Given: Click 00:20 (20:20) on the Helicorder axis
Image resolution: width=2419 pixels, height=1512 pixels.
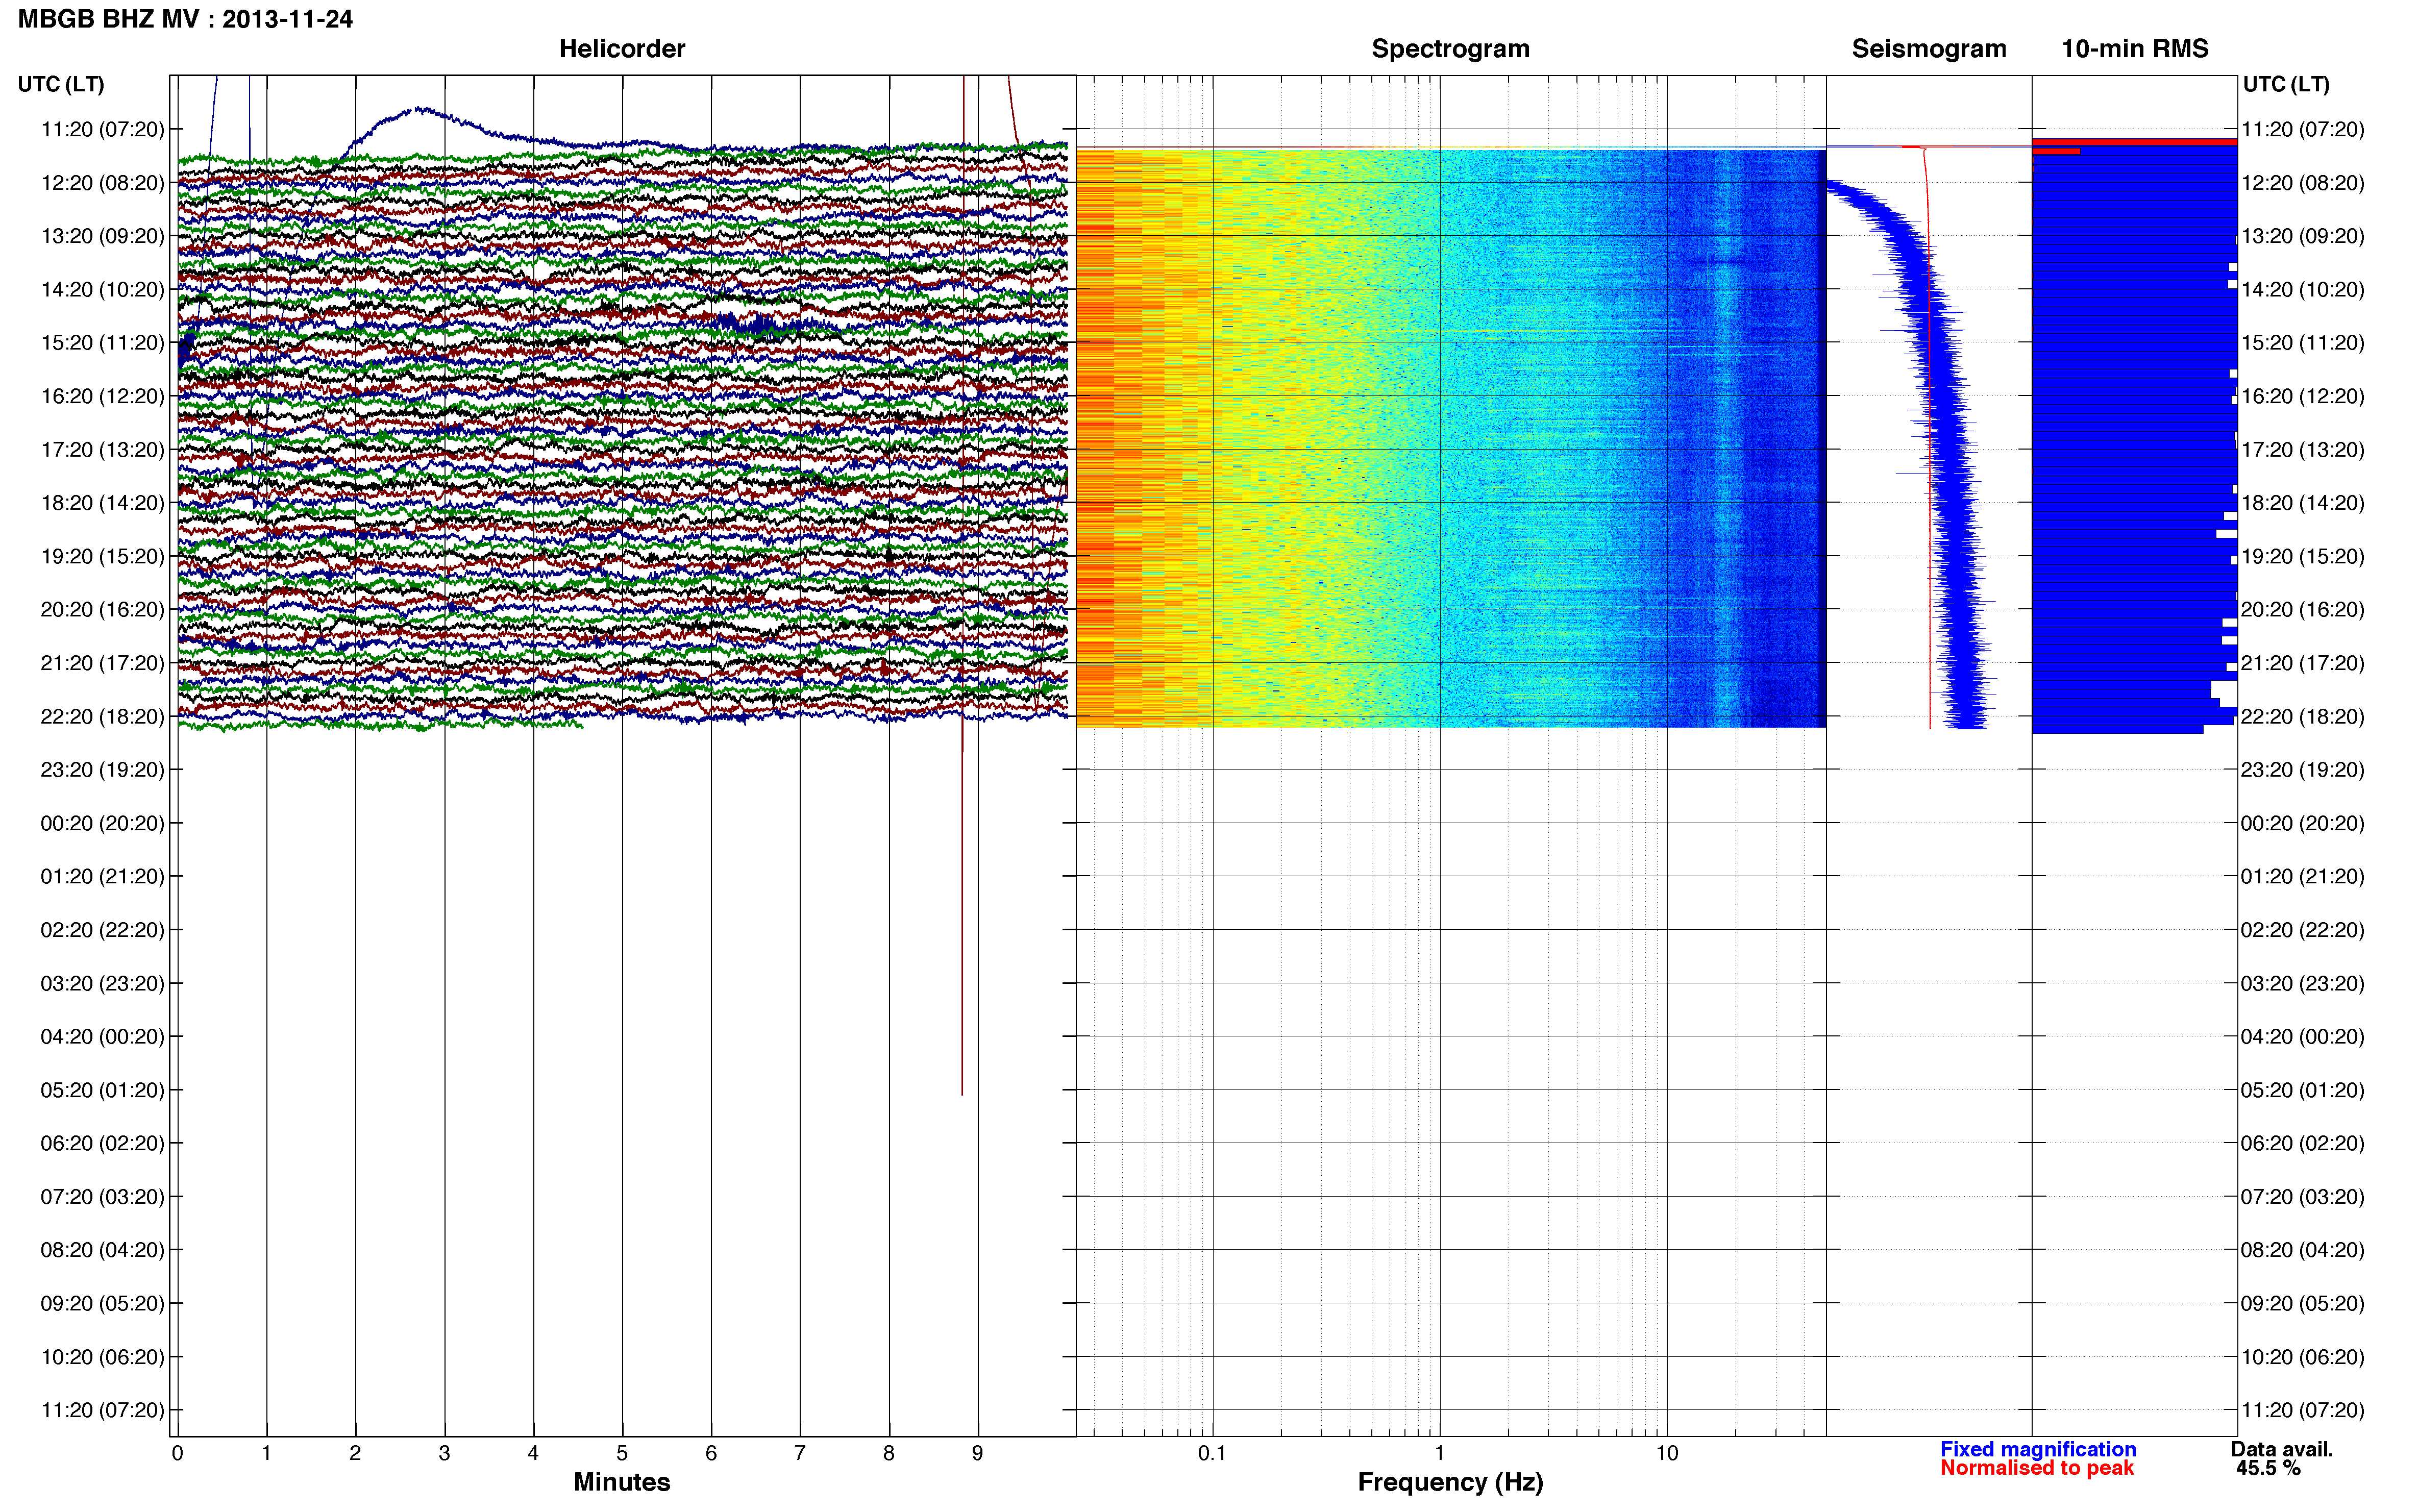Looking at the screenshot, I should click(102, 823).
